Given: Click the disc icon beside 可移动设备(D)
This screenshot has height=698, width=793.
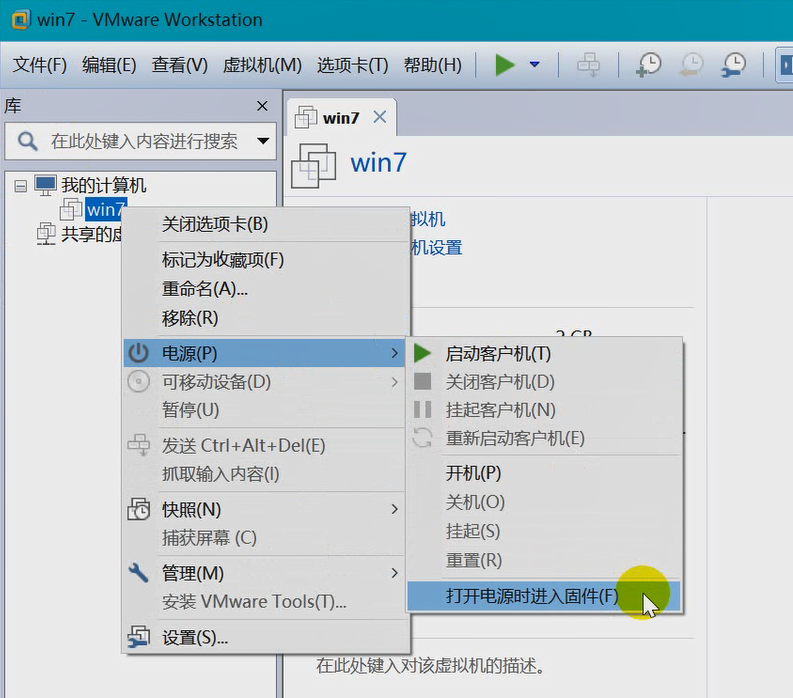Looking at the screenshot, I should click(138, 381).
